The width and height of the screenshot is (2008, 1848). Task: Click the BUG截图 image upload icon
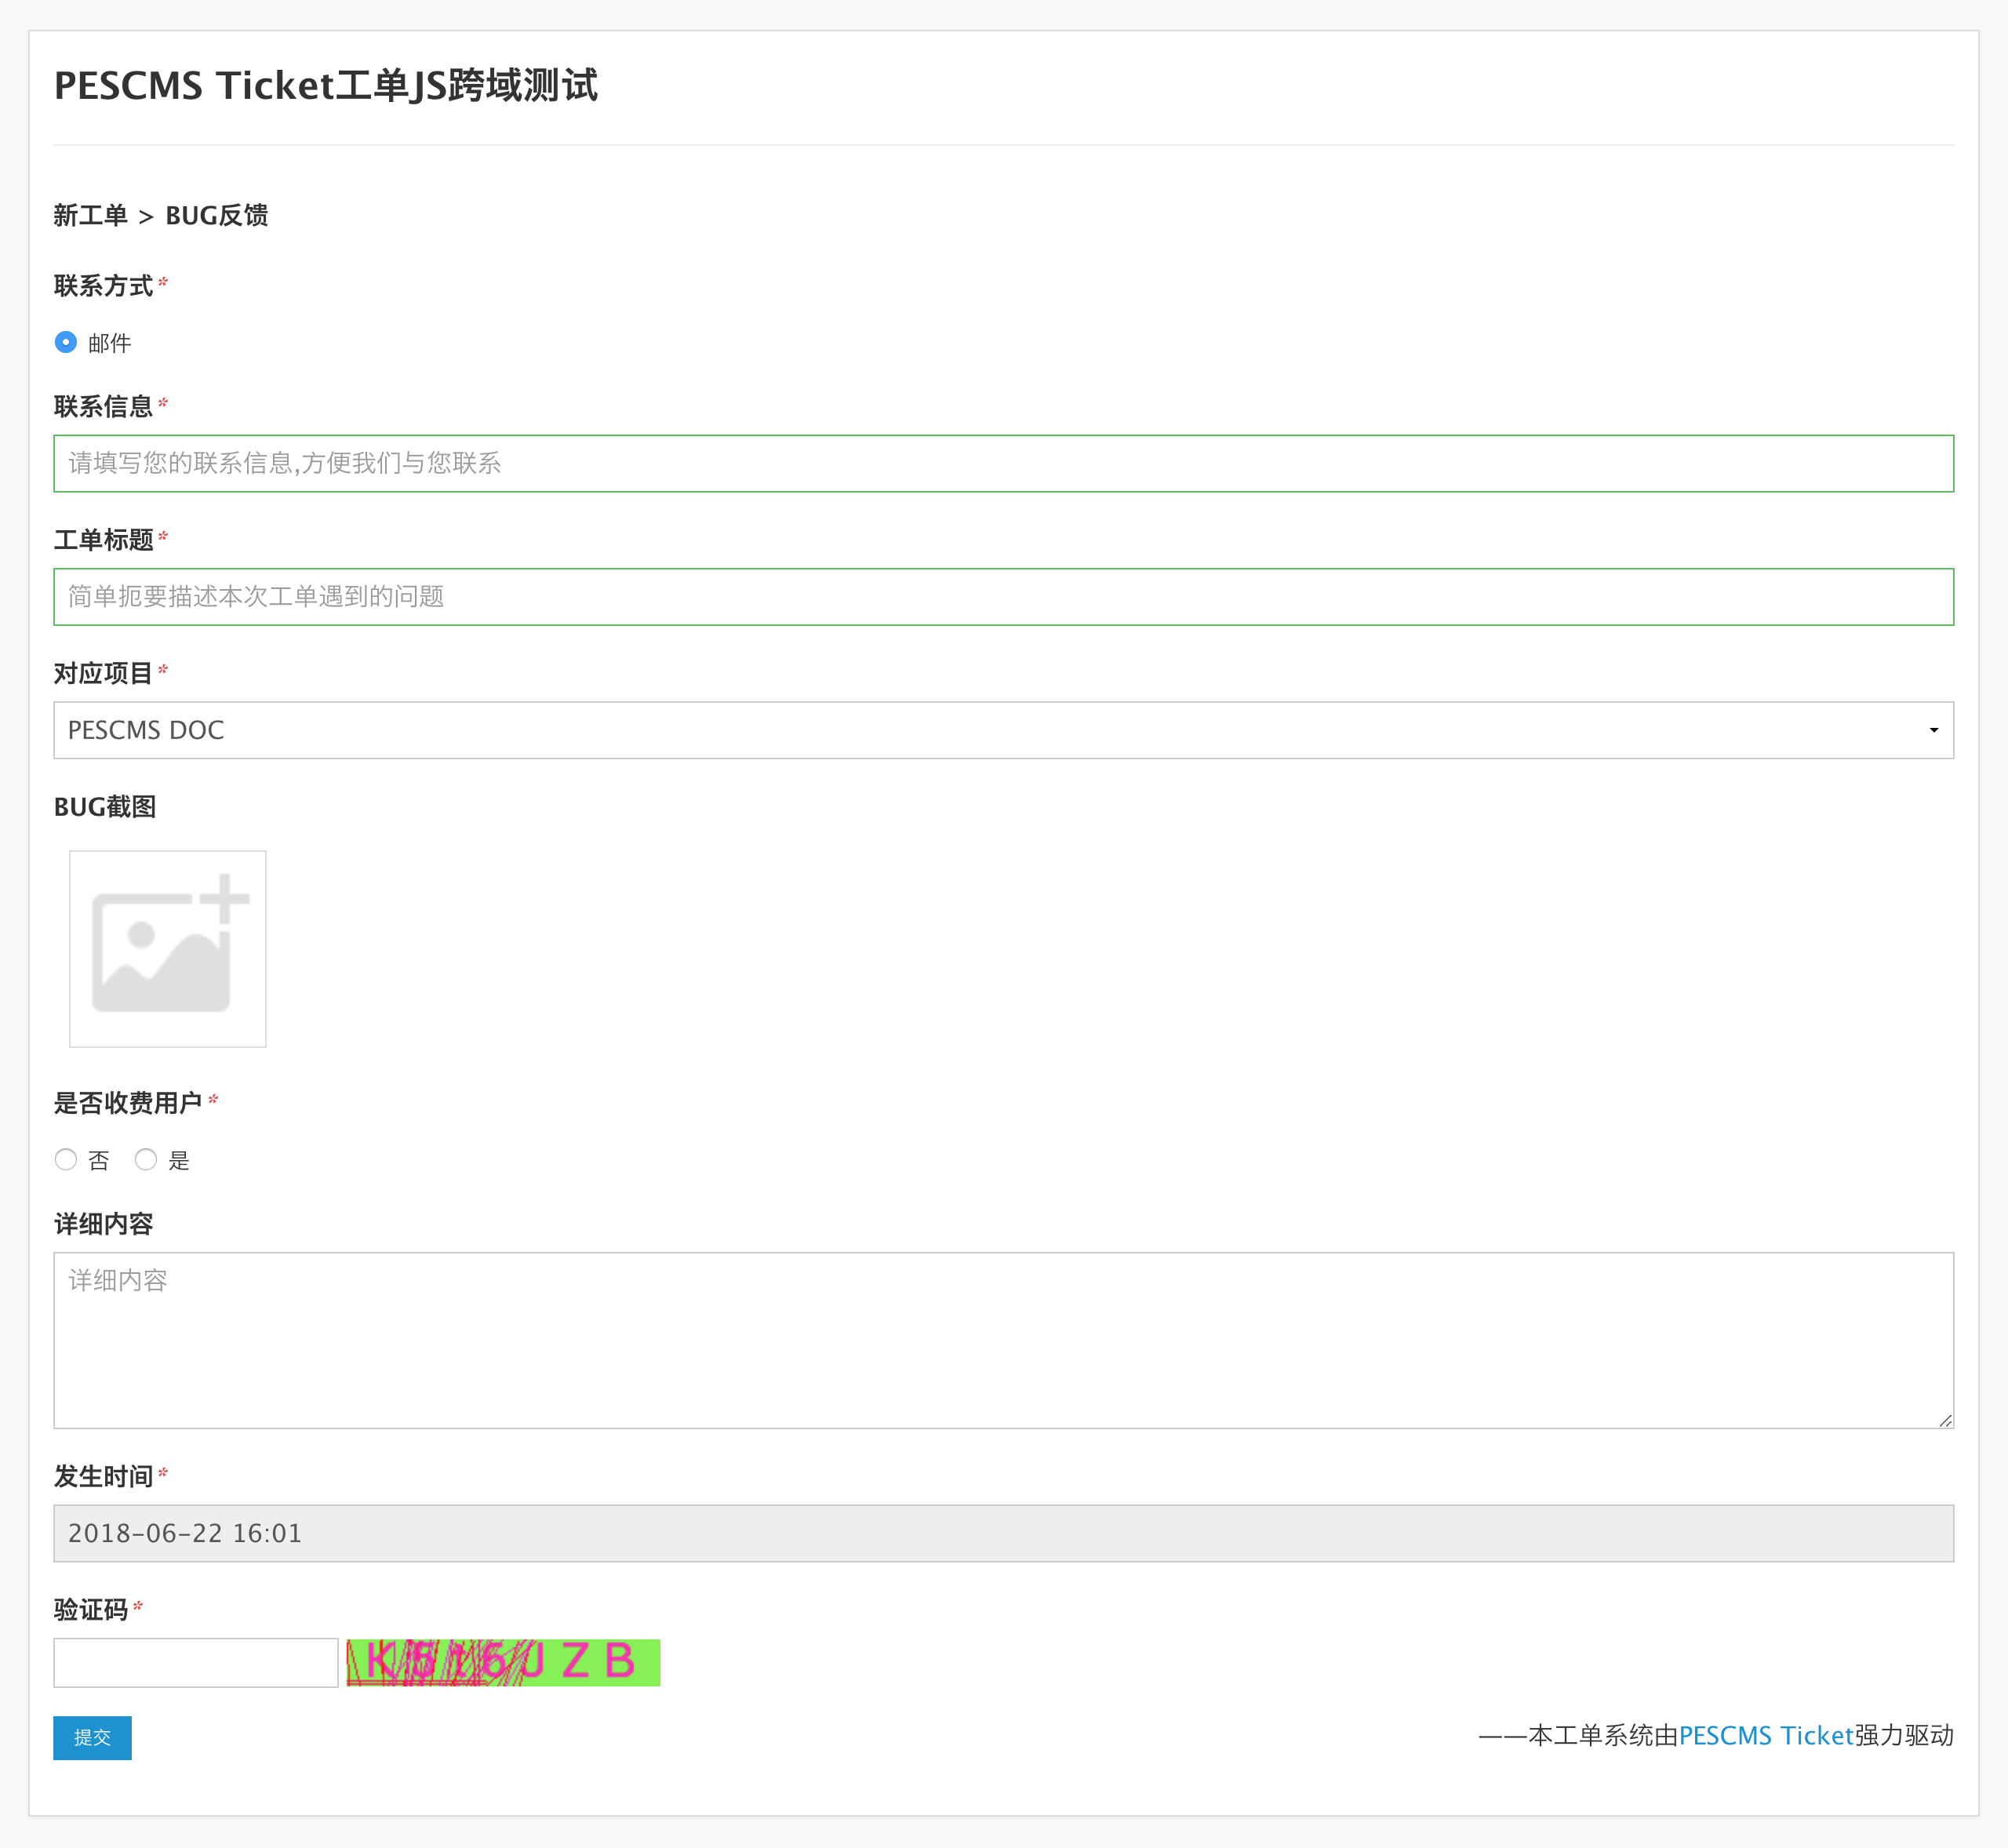pyautogui.click(x=168, y=949)
